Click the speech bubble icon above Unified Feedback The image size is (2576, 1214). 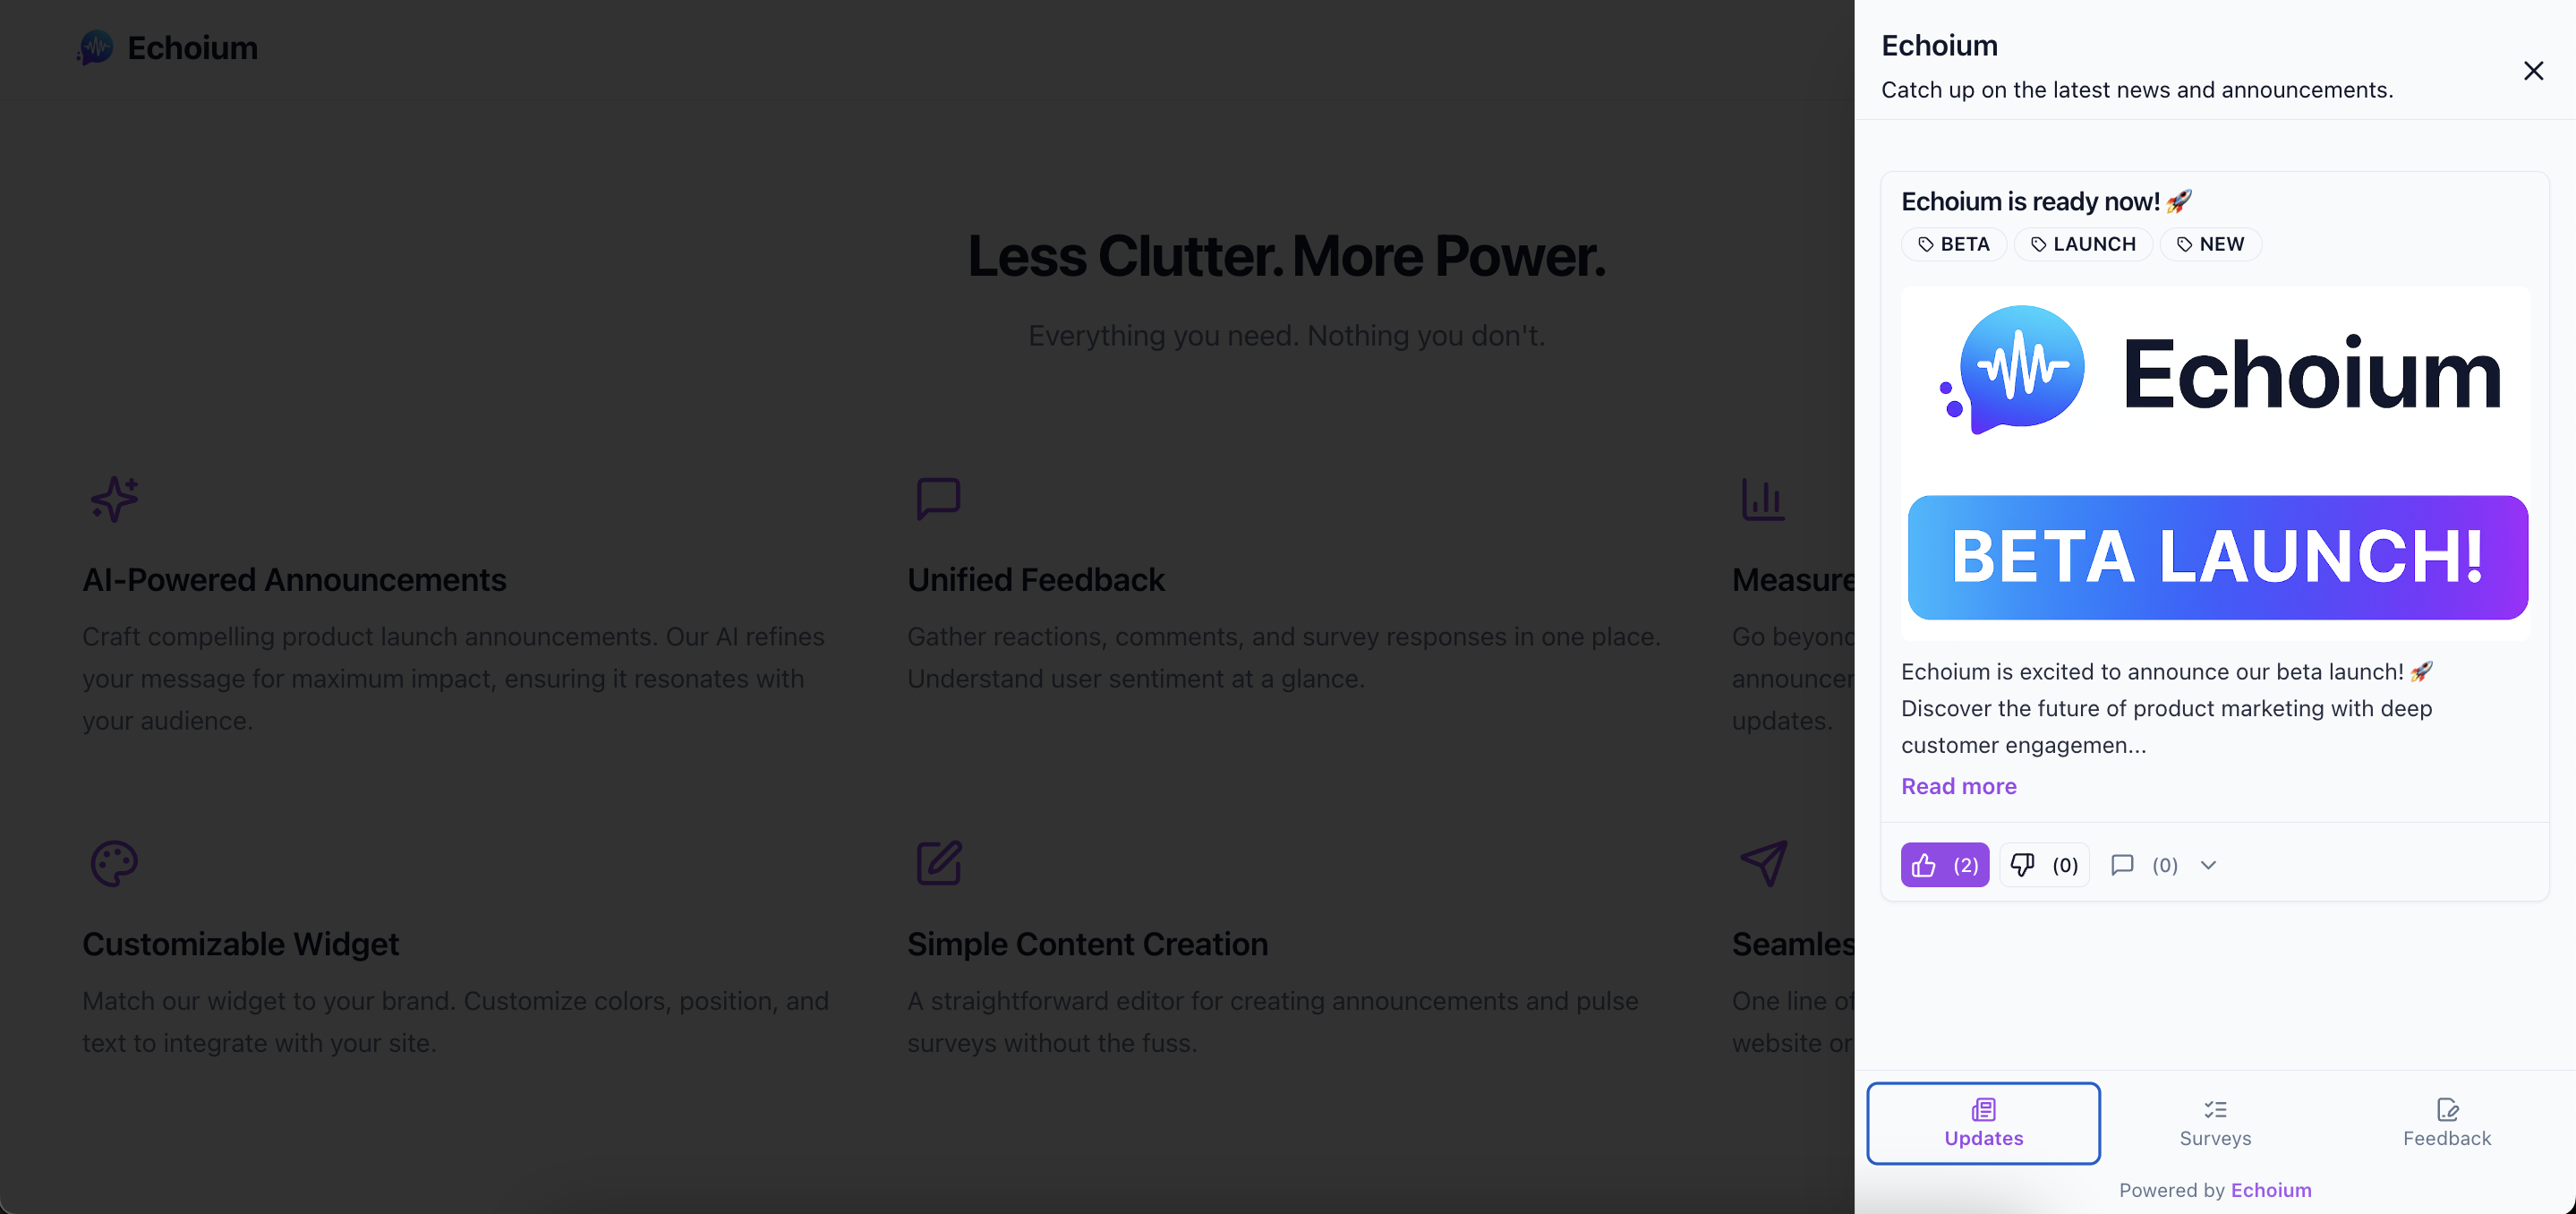pyautogui.click(x=938, y=499)
